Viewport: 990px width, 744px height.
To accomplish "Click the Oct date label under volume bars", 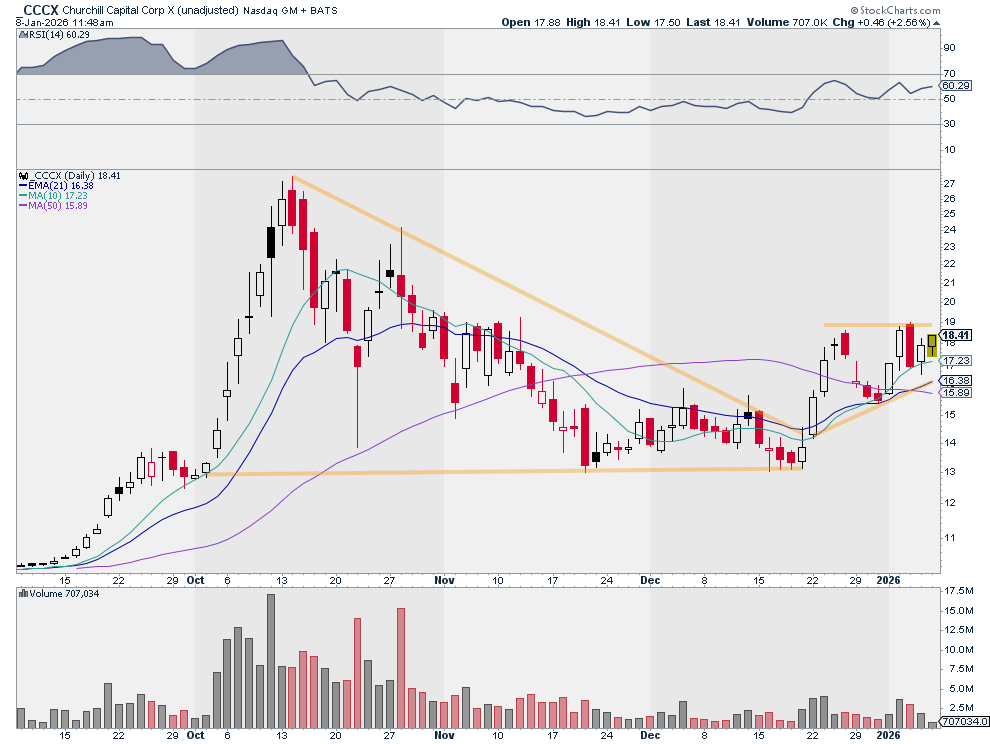I will click(196, 736).
